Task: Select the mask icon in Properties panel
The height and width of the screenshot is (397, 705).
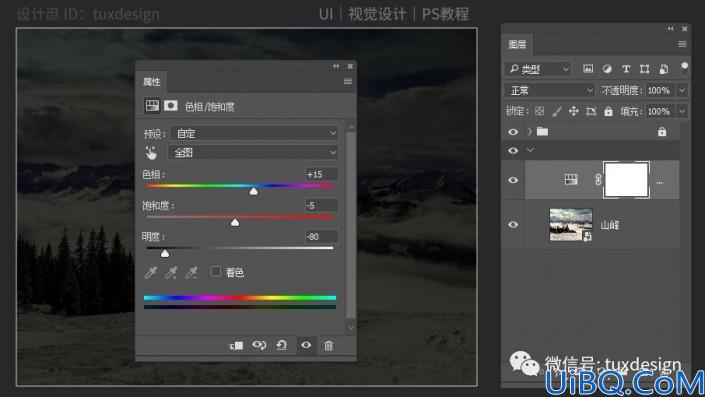Action: pyautogui.click(x=170, y=106)
